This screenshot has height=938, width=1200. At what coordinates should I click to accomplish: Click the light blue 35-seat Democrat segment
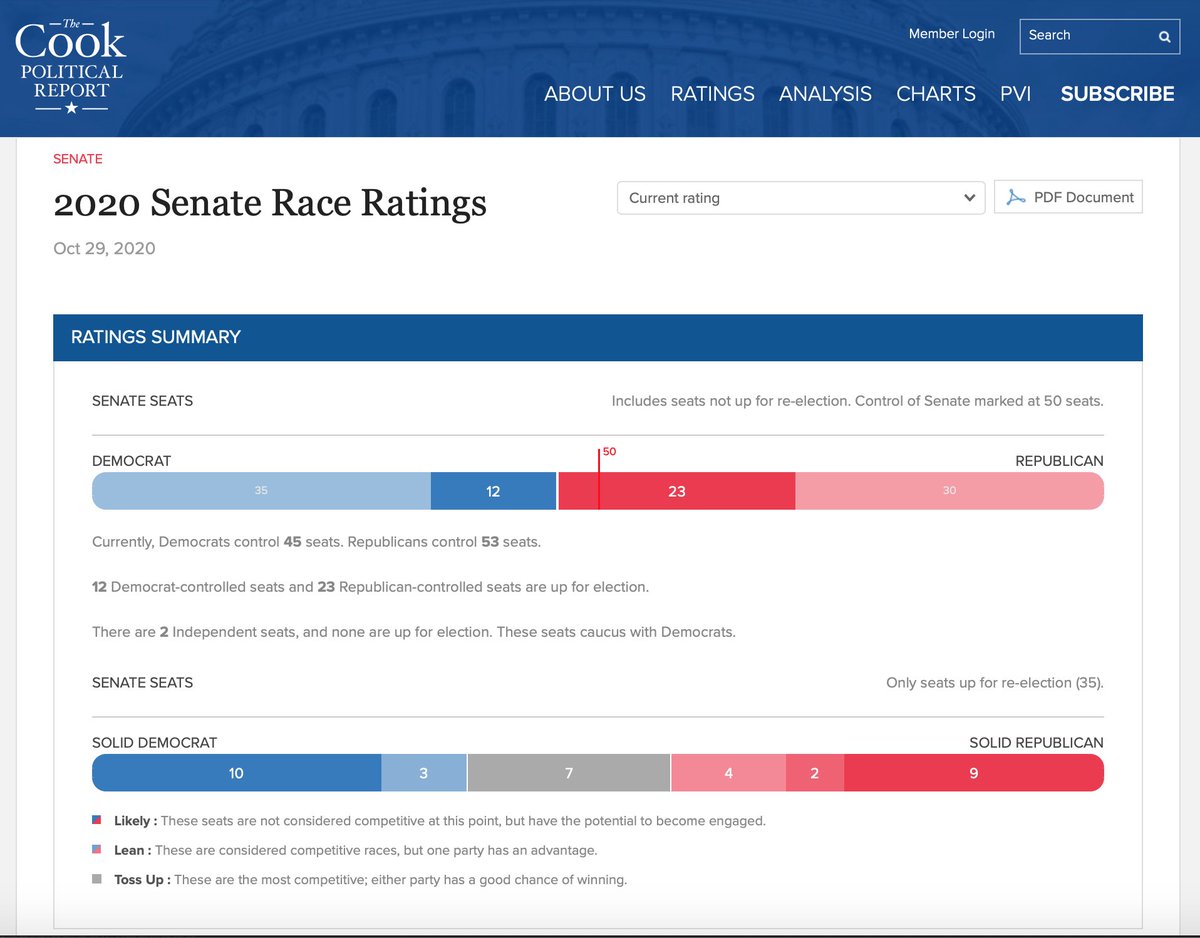coord(261,491)
